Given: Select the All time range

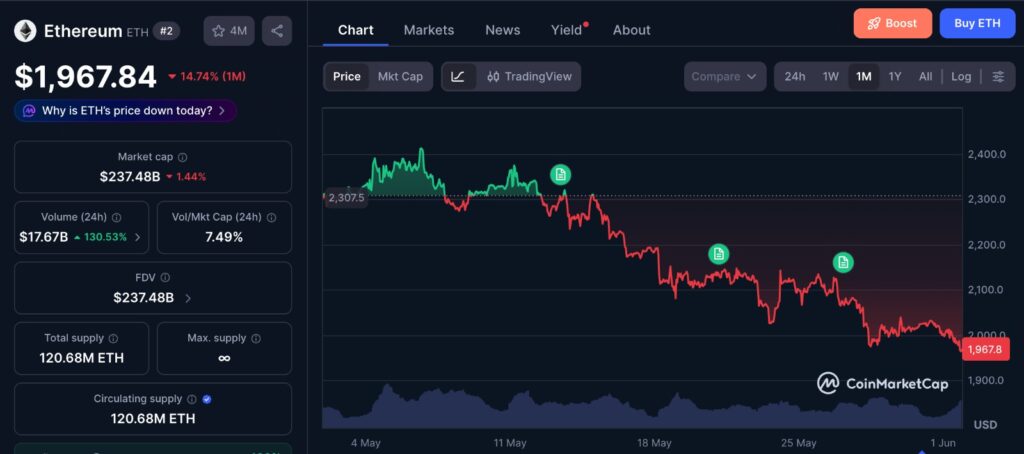Looking at the screenshot, I should pyautogui.click(x=925, y=76).
